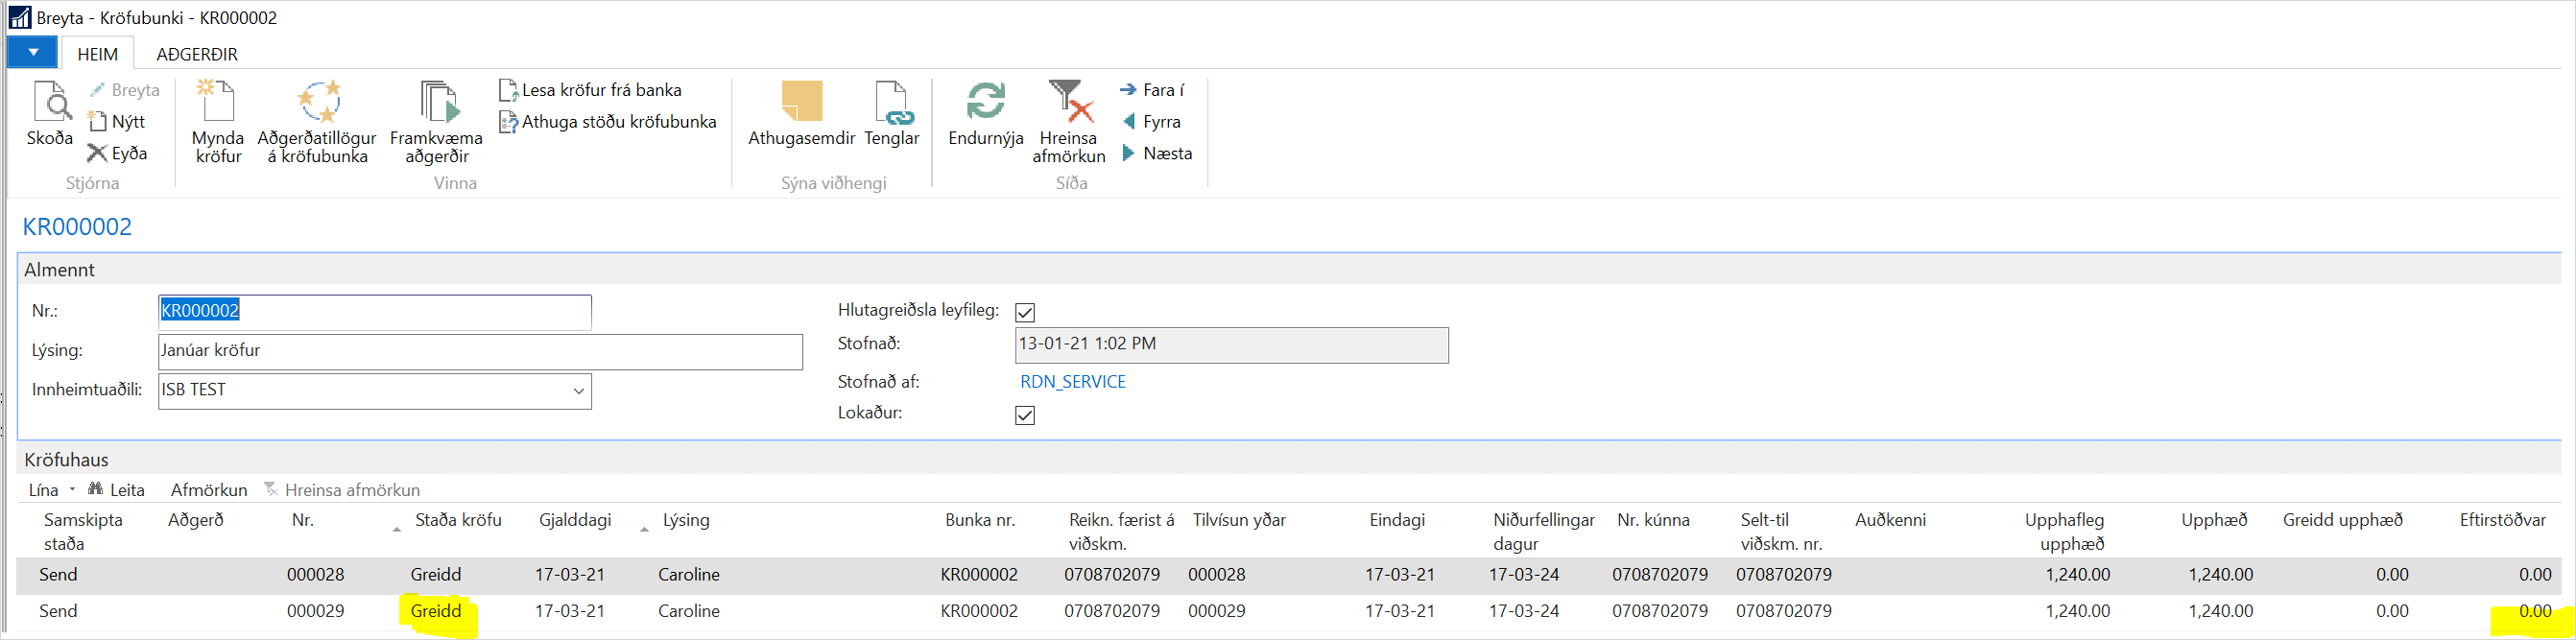Toggle the Lokaður checkbox
The image size is (2576, 640).
click(x=1025, y=415)
